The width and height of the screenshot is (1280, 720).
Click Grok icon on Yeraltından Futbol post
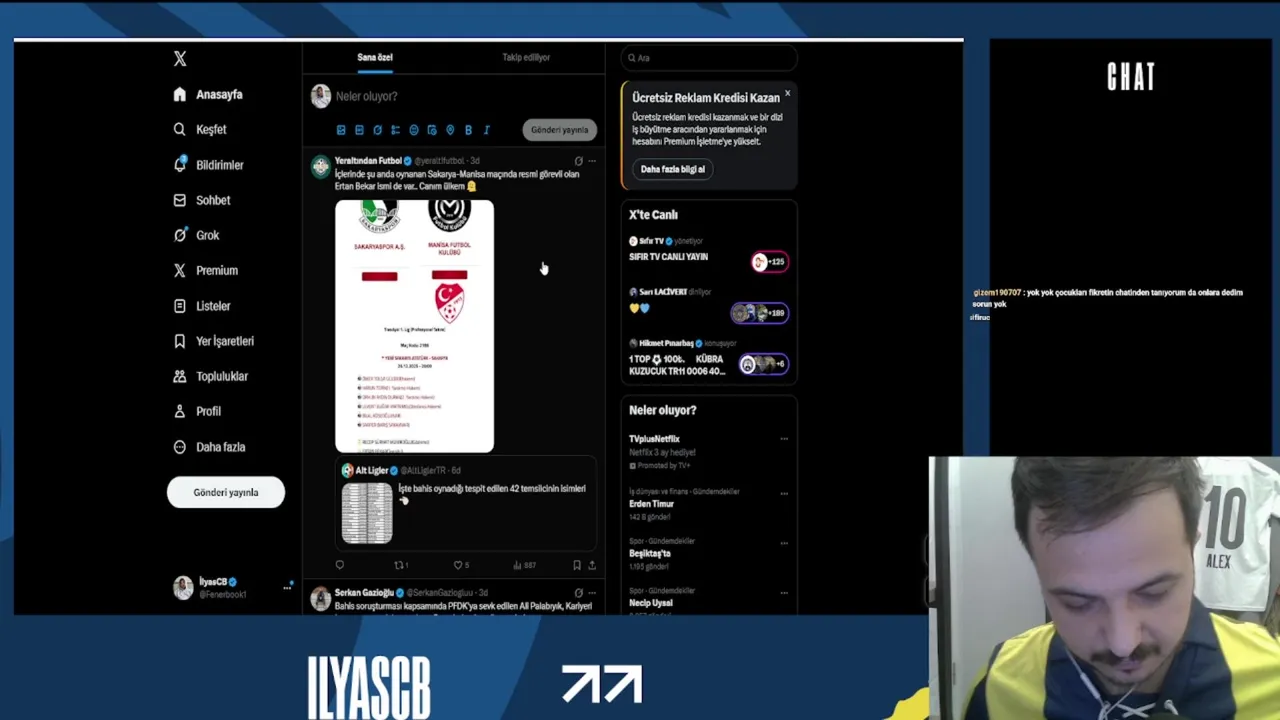coord(578,160)
